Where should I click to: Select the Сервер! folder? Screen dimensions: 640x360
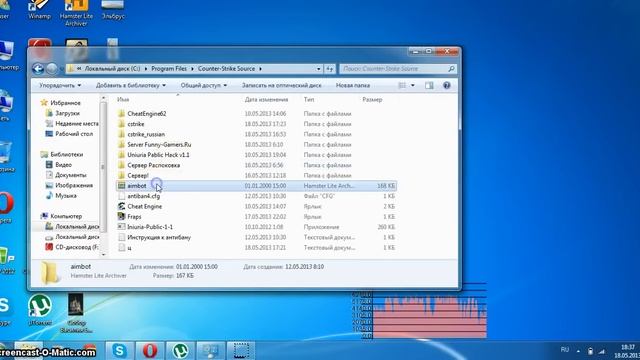click(x=138, y=176)
